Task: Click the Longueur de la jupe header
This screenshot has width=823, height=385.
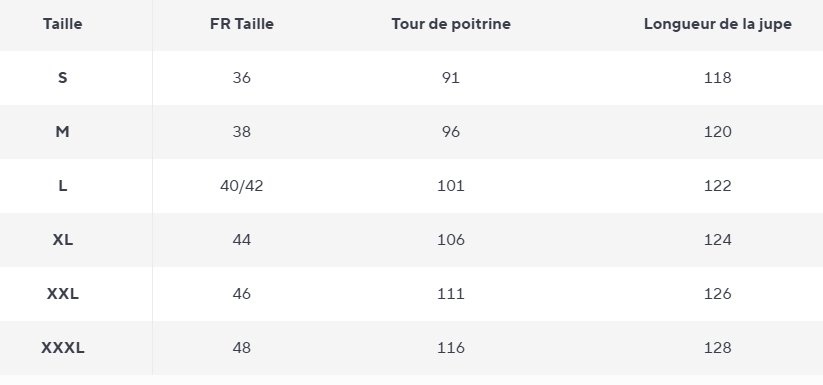Action: click(x=718, y=24)
